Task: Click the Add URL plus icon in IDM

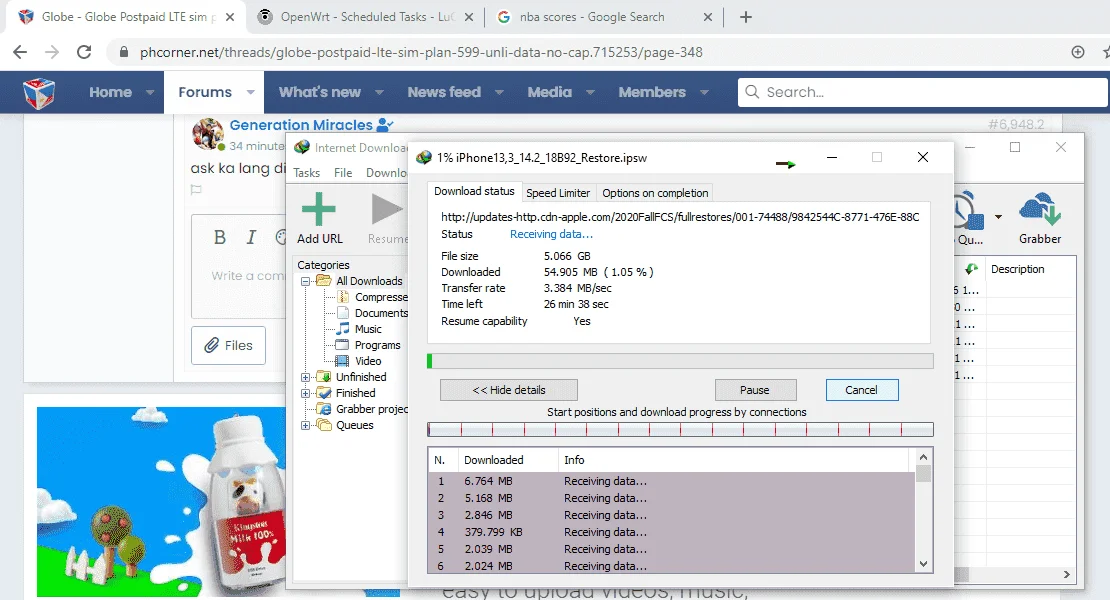Action: [319, 209]
